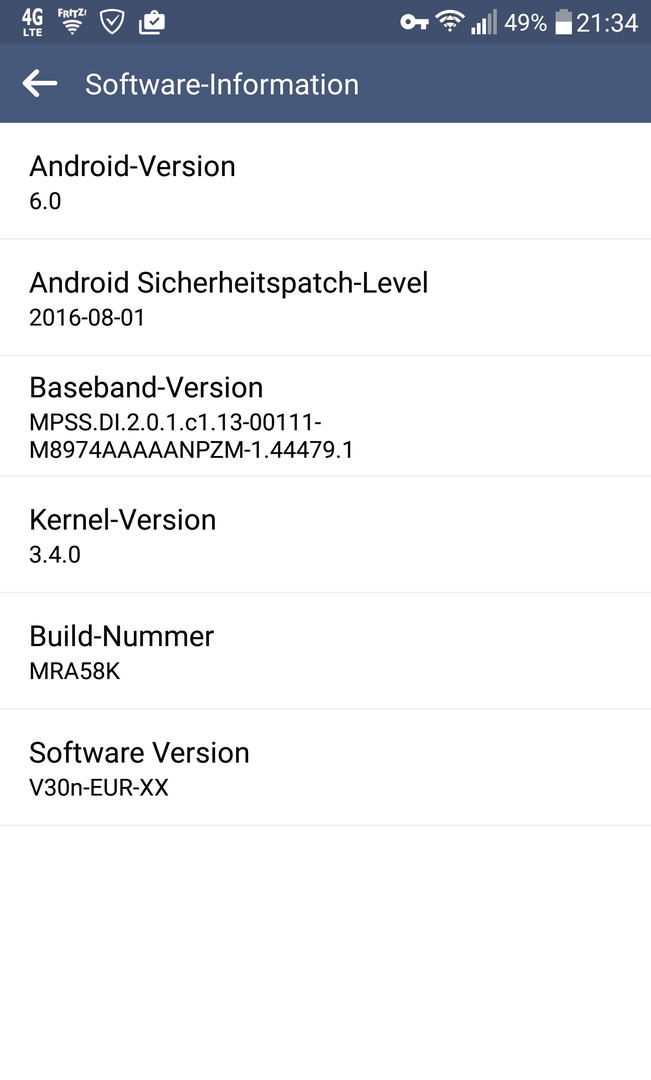Tap the Kernel-Version row
The height and width of the screenshot is (1080, 651).
tap(325, 534)
